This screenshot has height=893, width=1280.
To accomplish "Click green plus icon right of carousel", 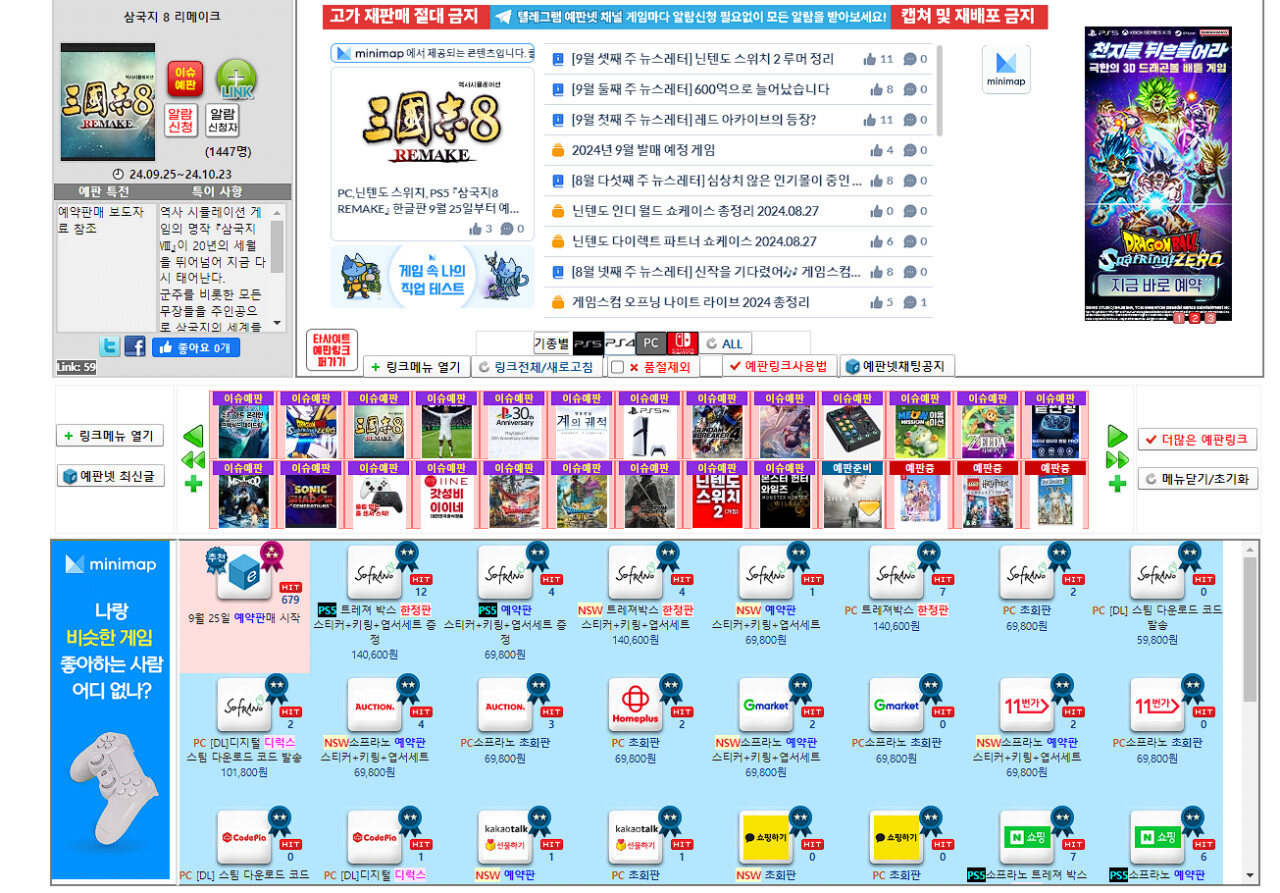I will [1117, 484].
